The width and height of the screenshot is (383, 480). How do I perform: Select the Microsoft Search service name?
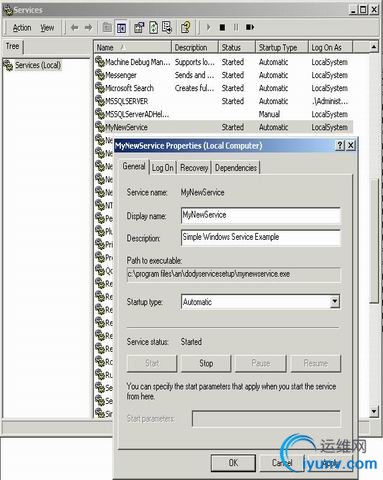pos(129,88)
